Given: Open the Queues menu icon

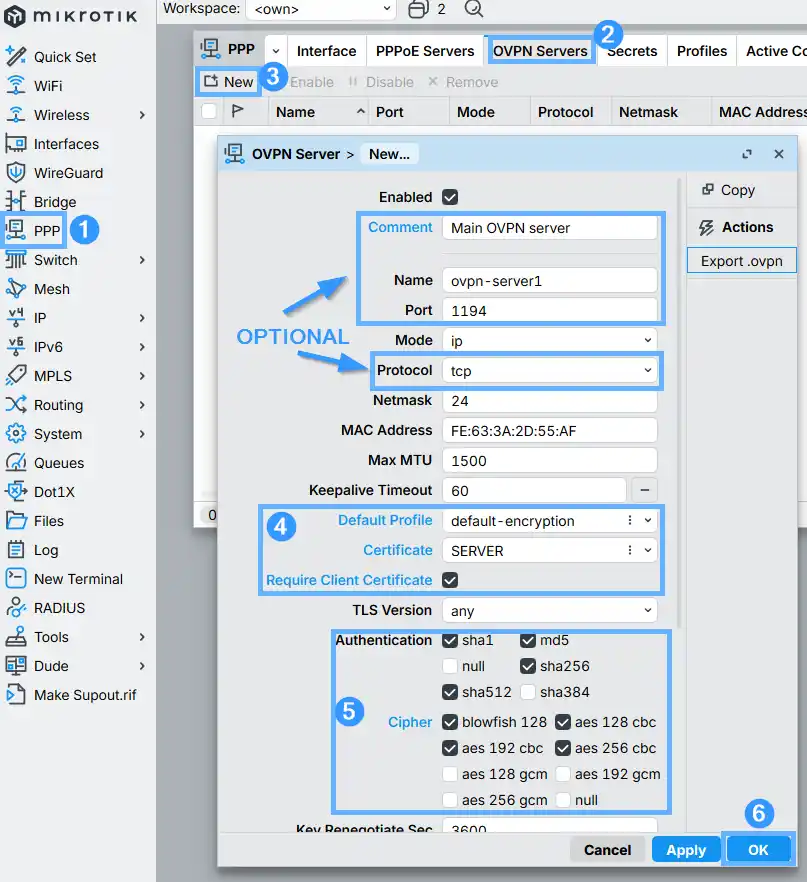Looking at the screenshot, I should 16,462.
